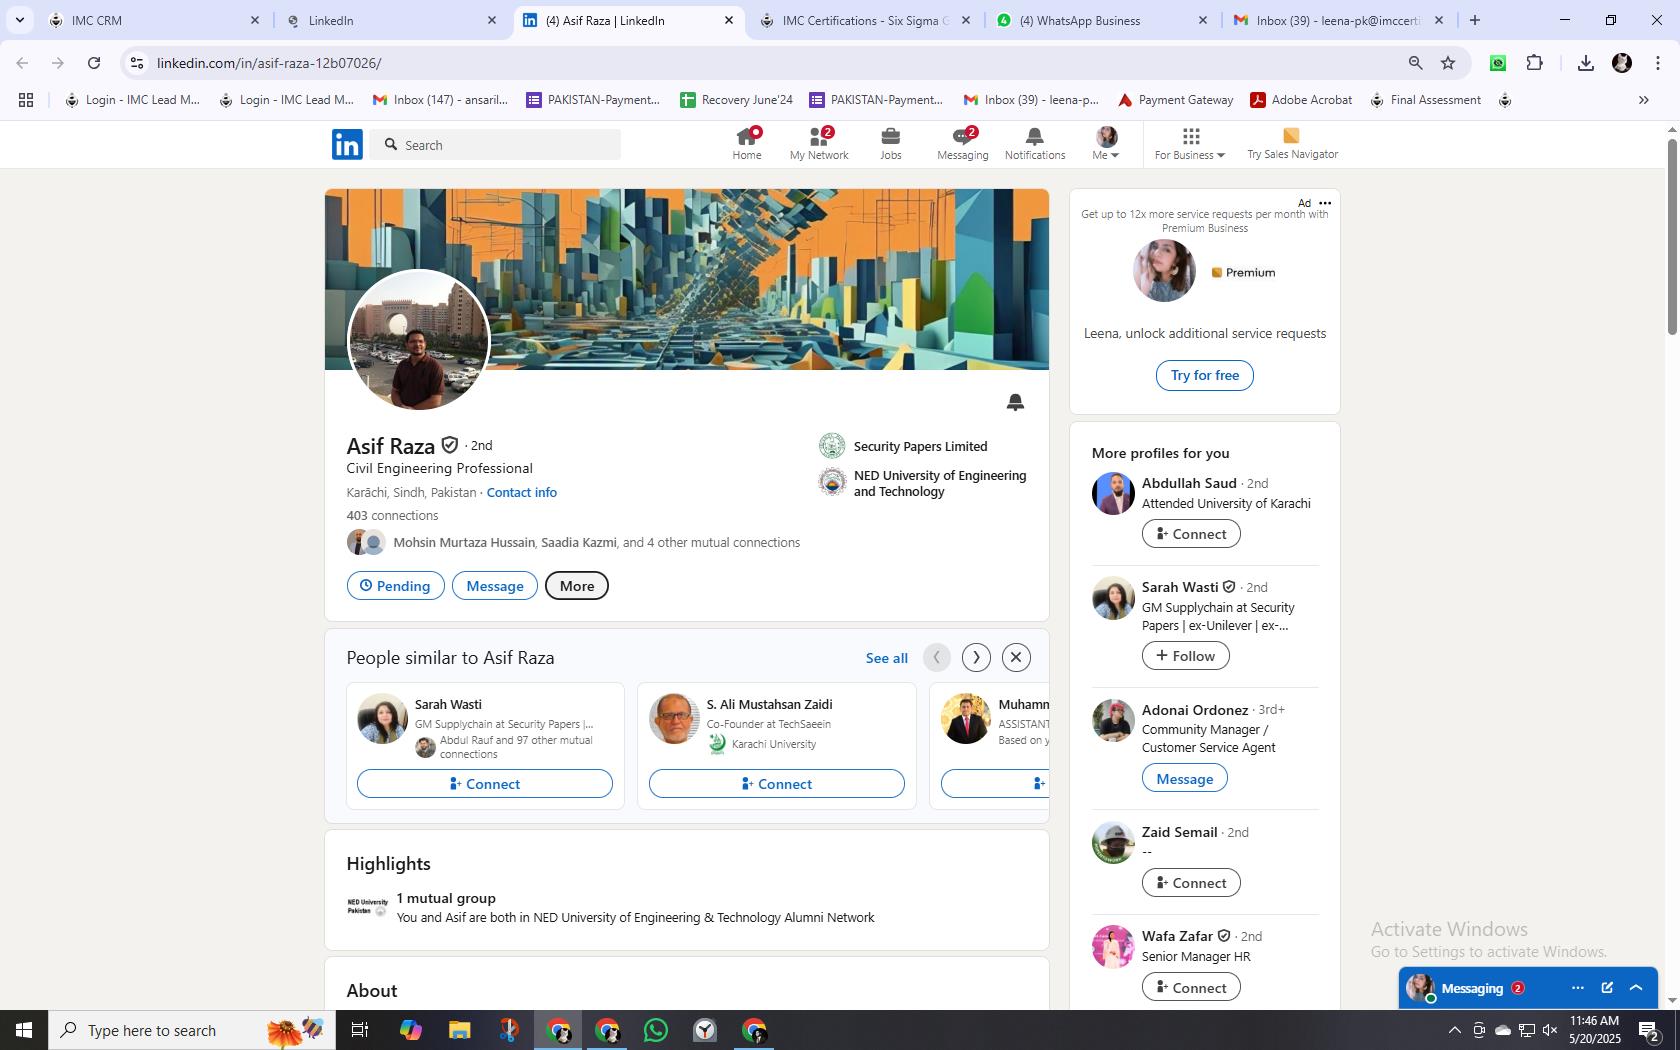Click Asif Raza profile photo
1680x1050 pixels.
[418, 340]
